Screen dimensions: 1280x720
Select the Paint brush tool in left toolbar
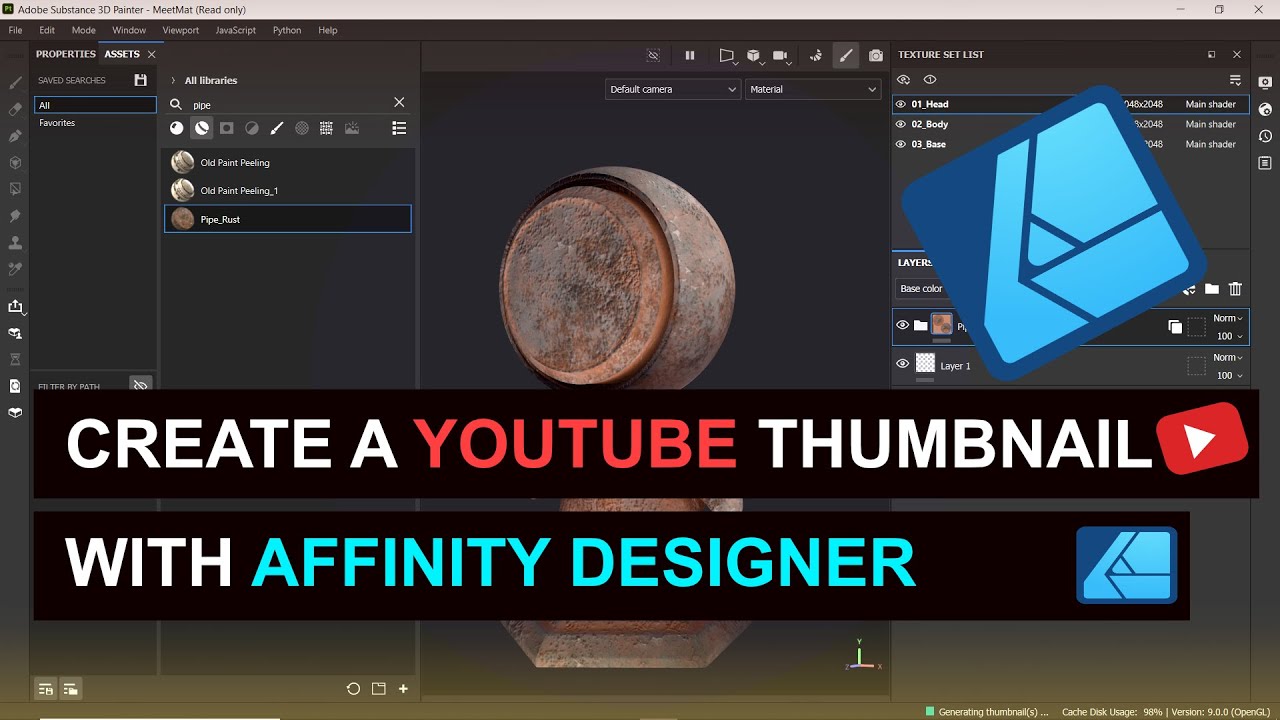pos(15,83)
